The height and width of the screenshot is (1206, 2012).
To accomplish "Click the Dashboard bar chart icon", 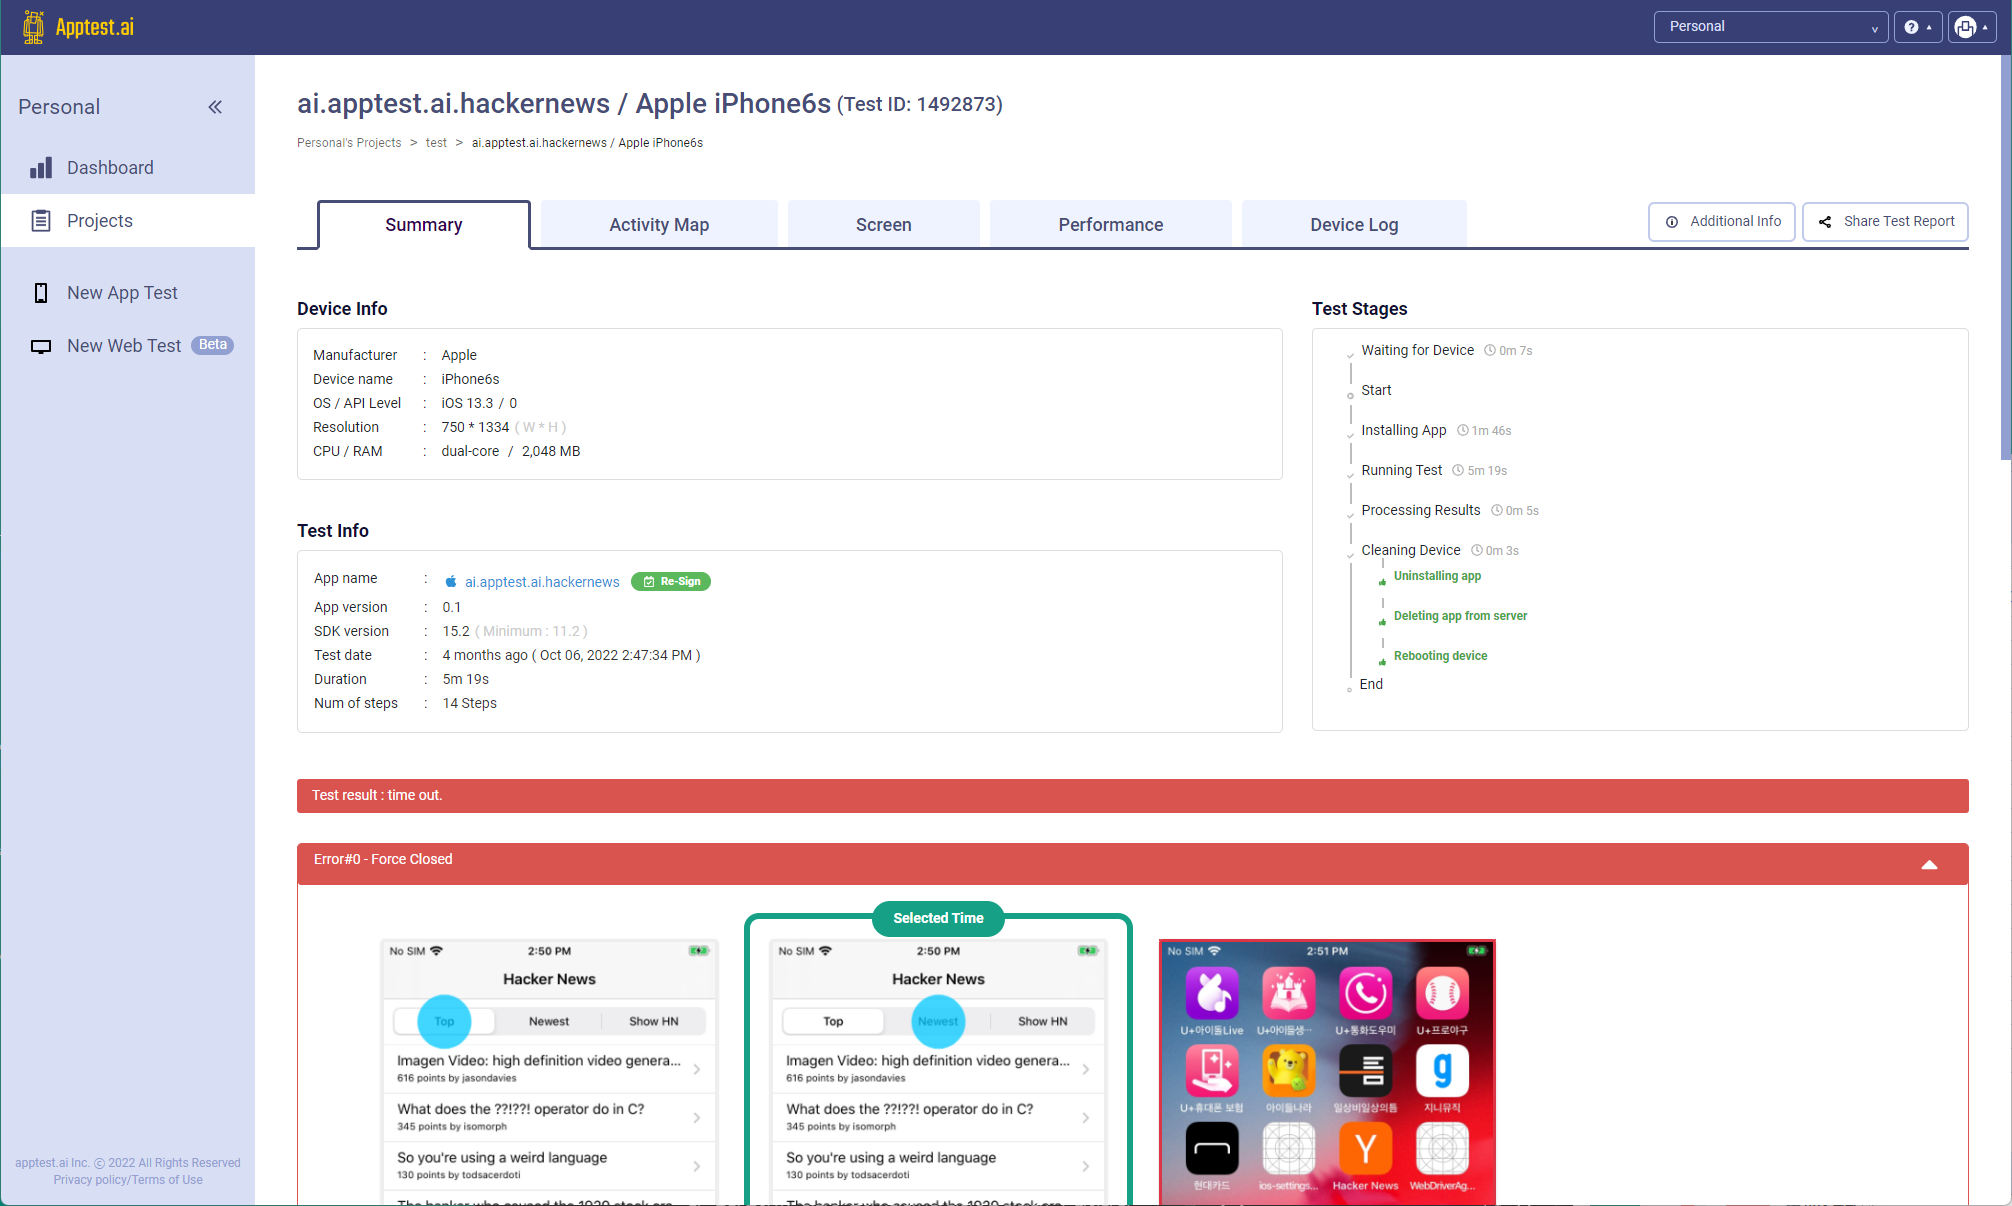I will pyautogui.click(x=41, y=168).
